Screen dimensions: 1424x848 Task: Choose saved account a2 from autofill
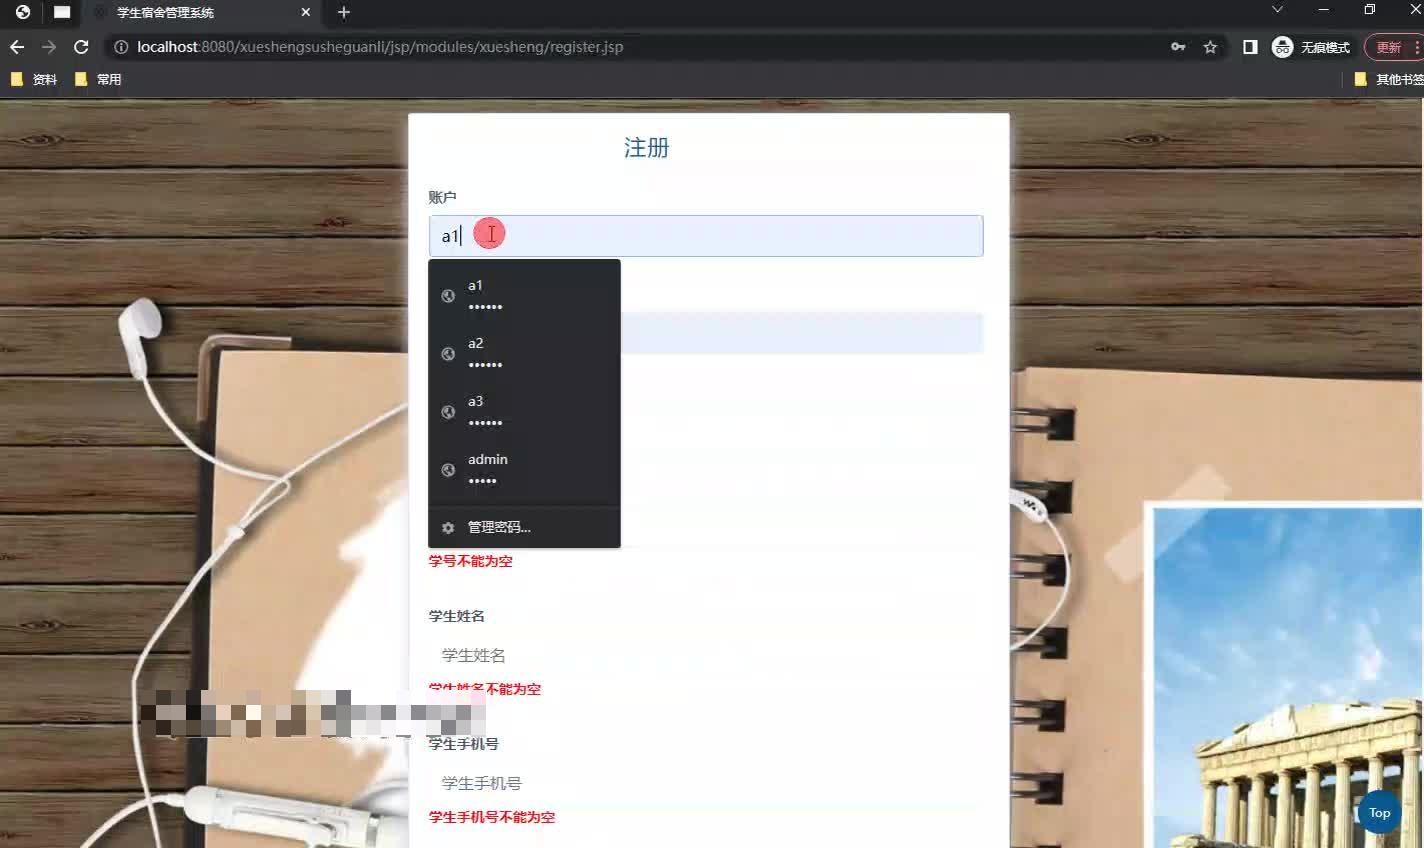click(x=524, y=353)
